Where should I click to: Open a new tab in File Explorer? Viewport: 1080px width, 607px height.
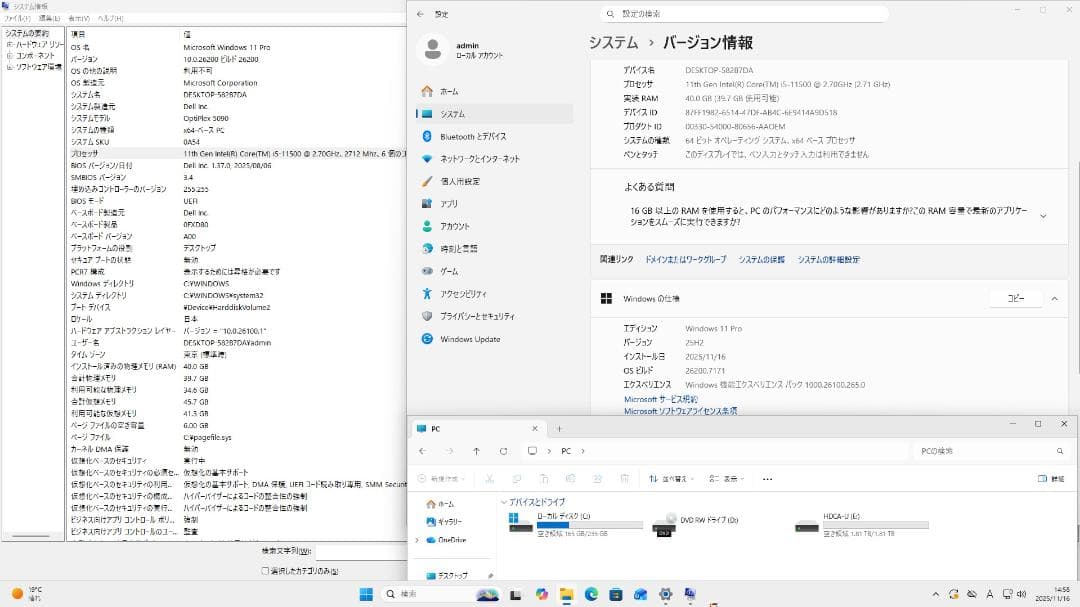click(x=557, y=426)
